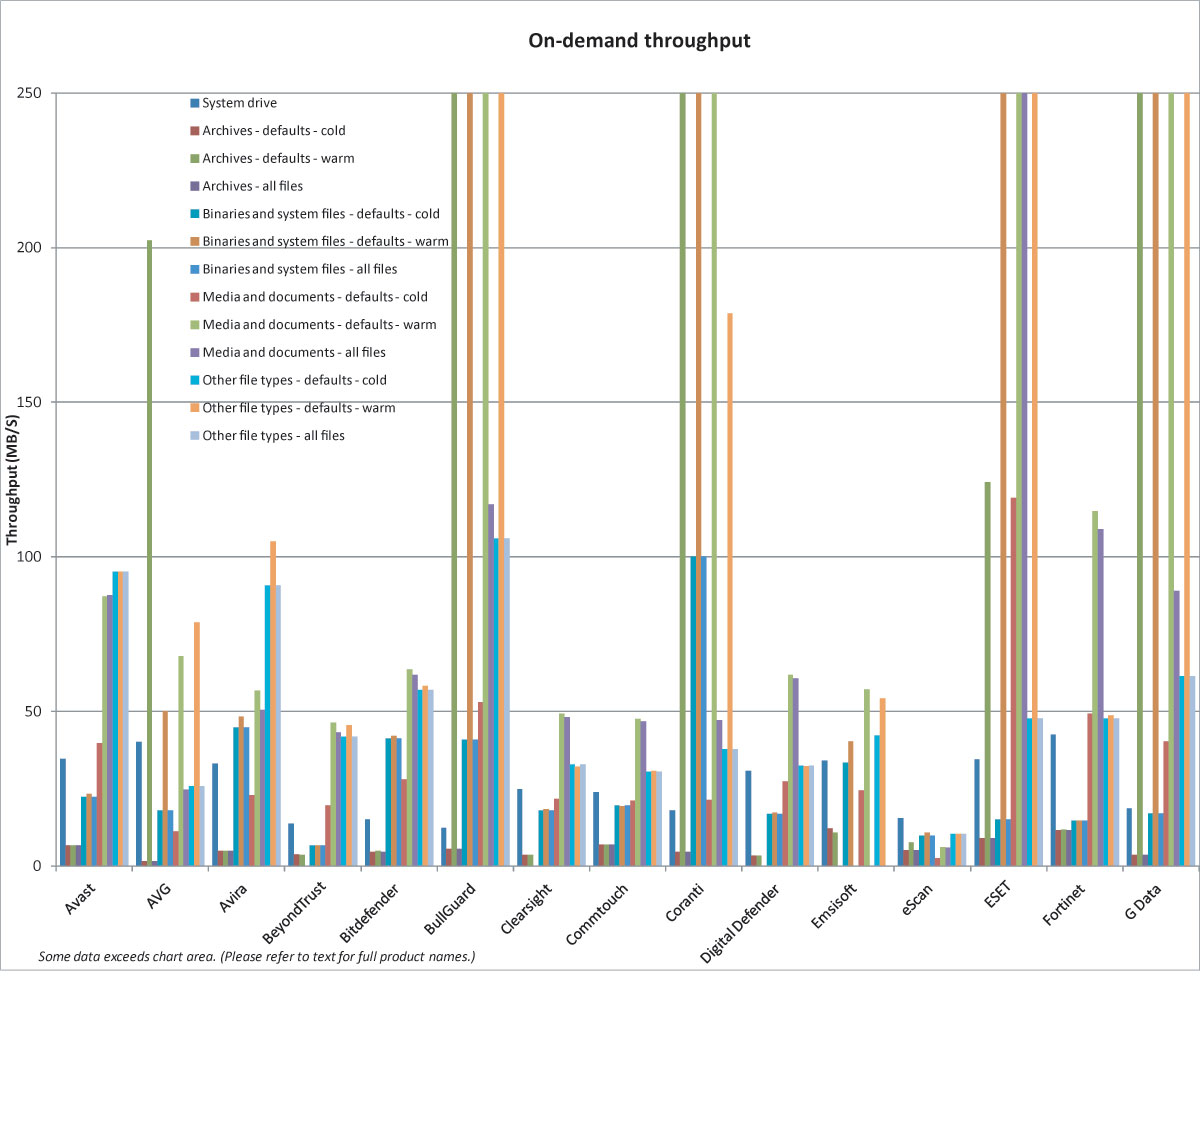Click the 0 y-axis value
Viewport: 1200px width, 1140px height.
click(38, 866)
